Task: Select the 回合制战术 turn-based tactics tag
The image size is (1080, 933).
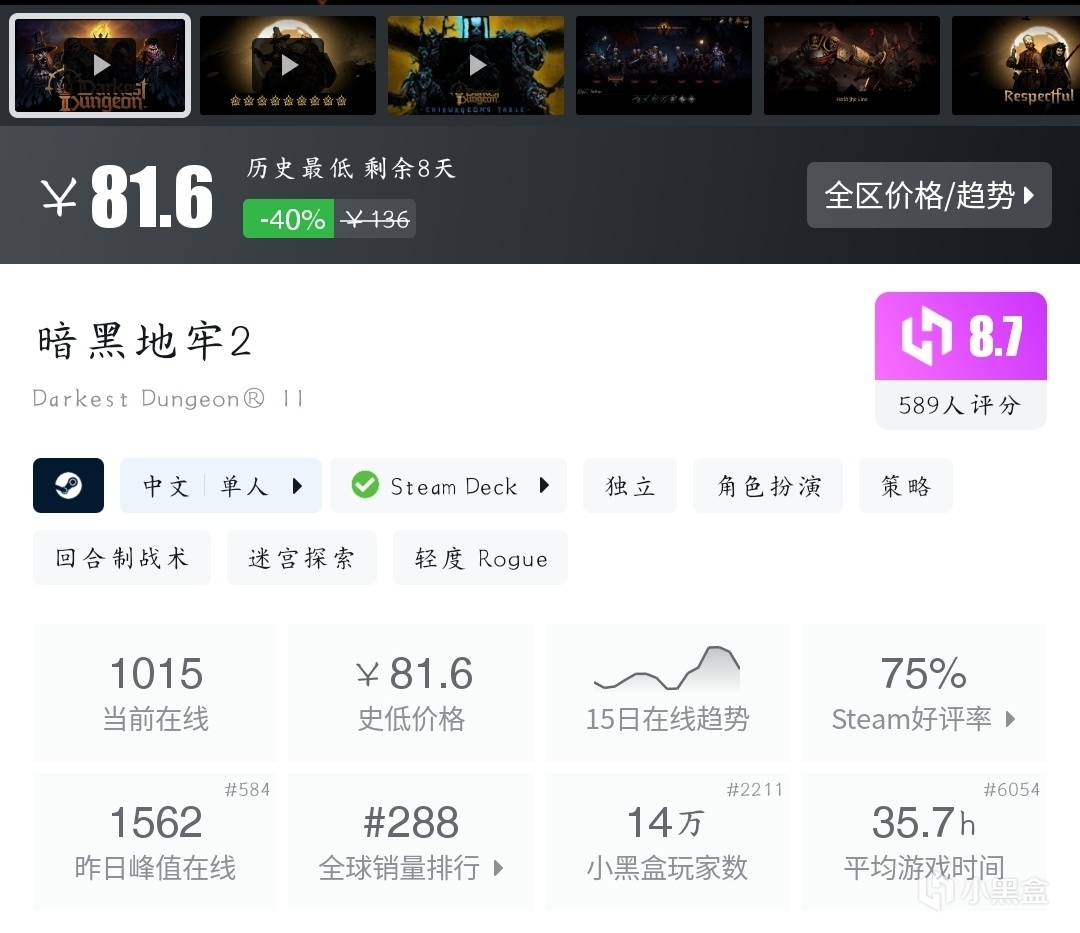Action: pos(122,558)
